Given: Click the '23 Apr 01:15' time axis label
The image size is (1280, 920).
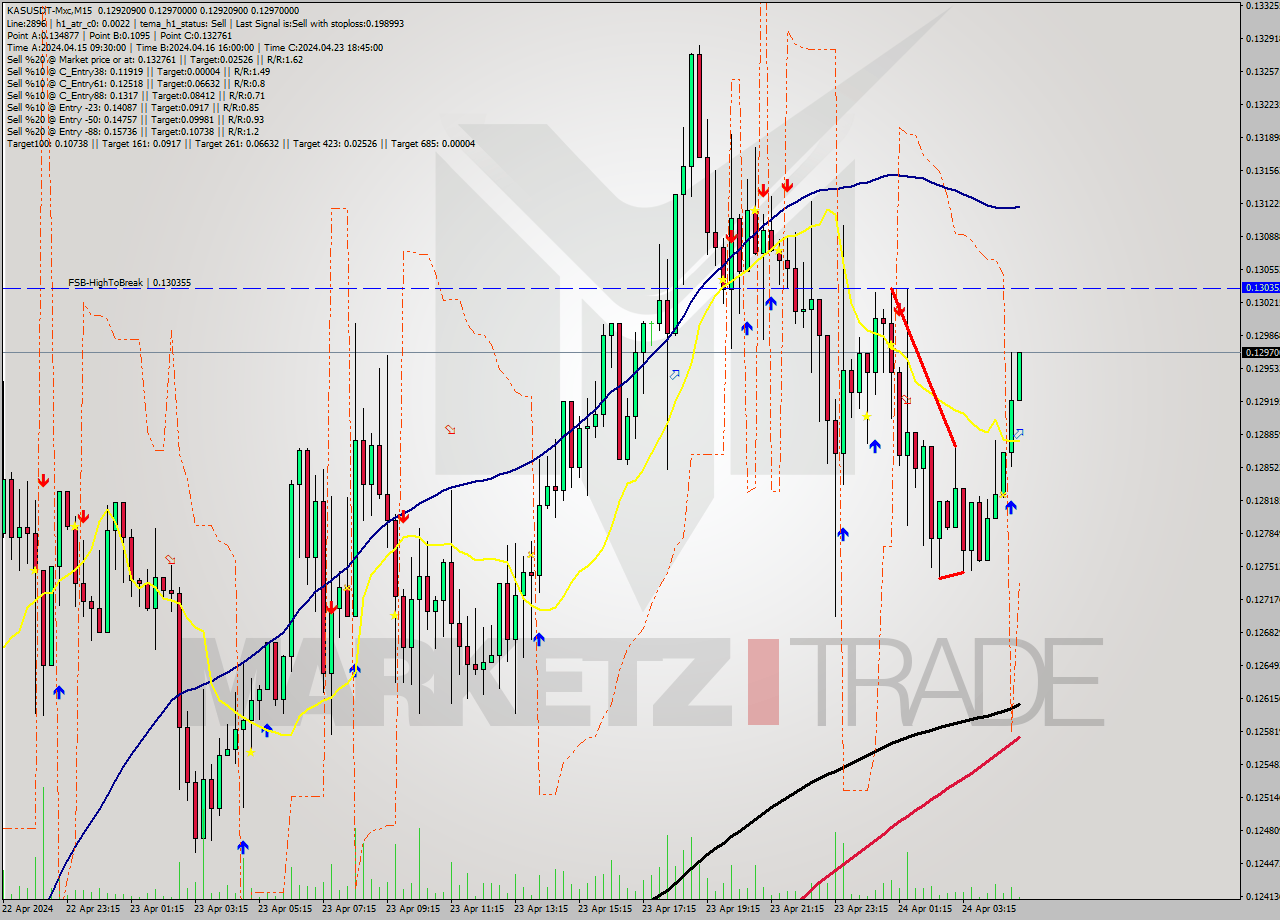Looking at the screenshot, I should click(x=157, y=909).
